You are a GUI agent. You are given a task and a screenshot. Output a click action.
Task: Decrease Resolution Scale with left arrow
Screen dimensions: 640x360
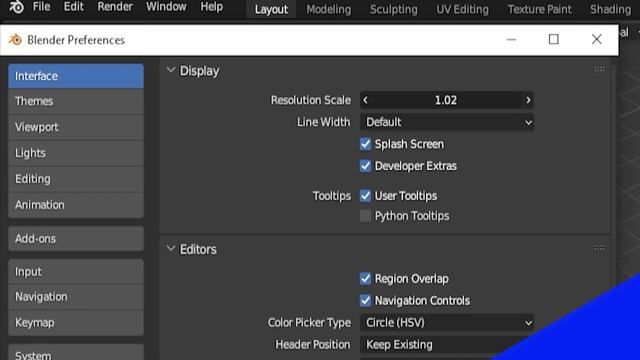tap(365, 100)
